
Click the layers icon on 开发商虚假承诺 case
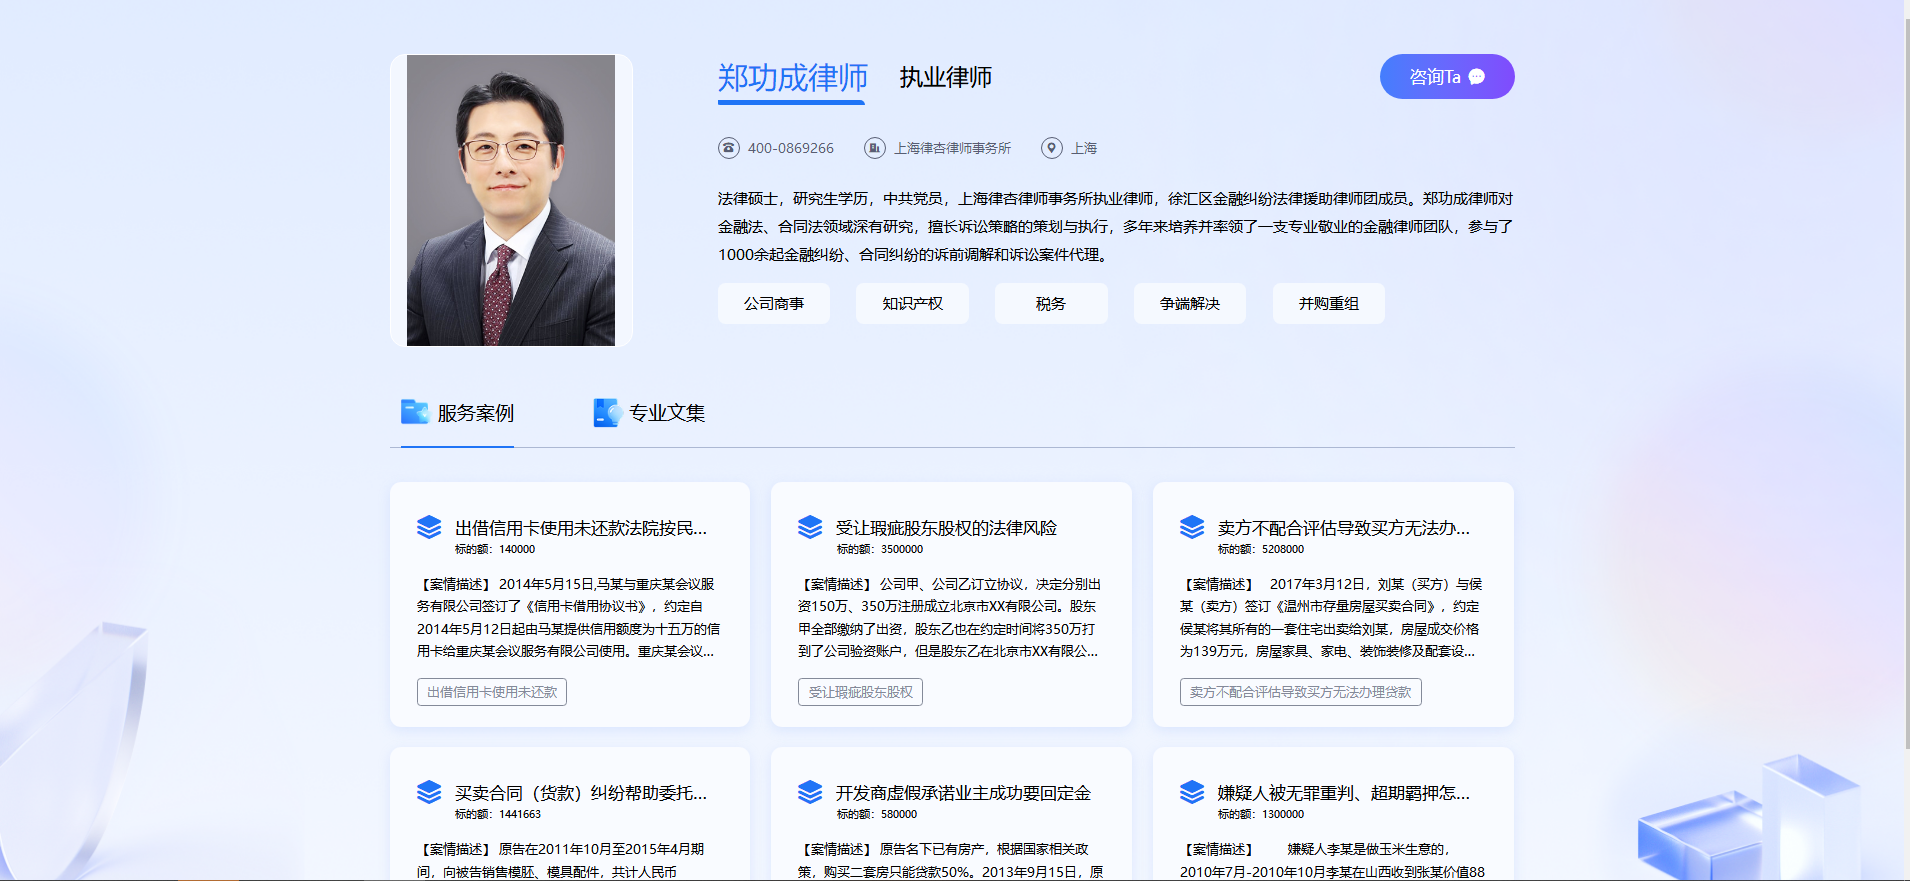coord(810,792)
